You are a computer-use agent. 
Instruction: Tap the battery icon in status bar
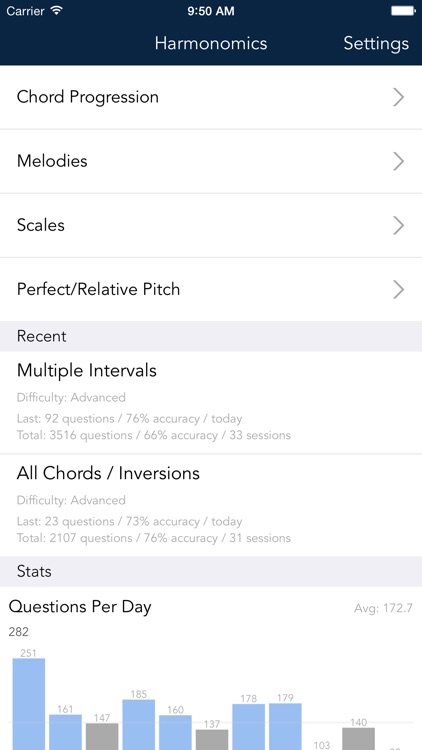click(402, 11)
